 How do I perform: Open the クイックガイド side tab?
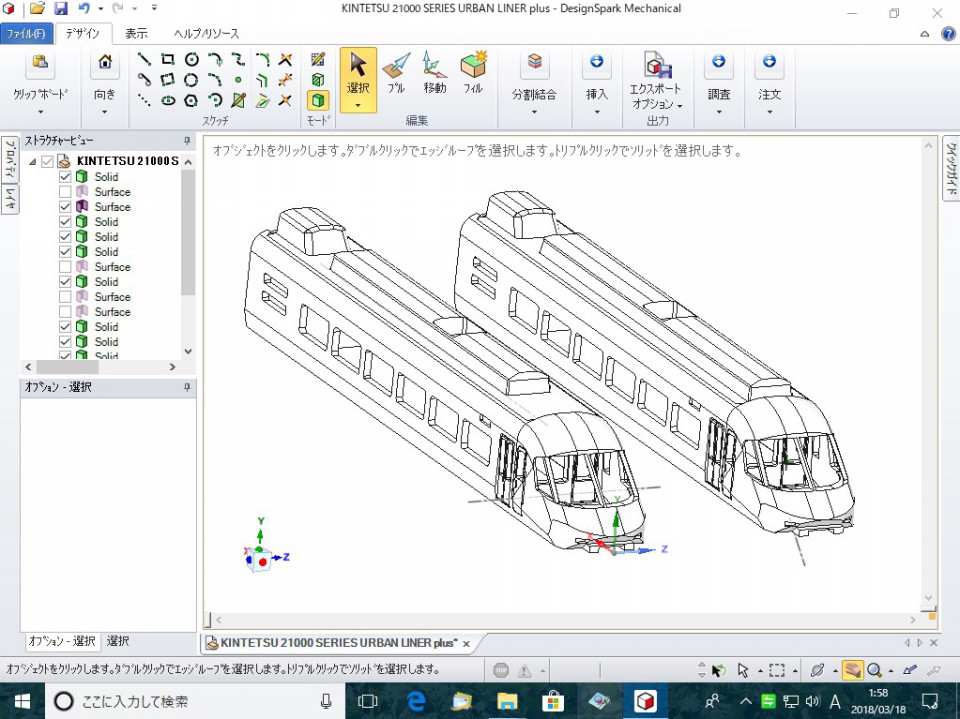pyautogui.click(x=951, y=168)
